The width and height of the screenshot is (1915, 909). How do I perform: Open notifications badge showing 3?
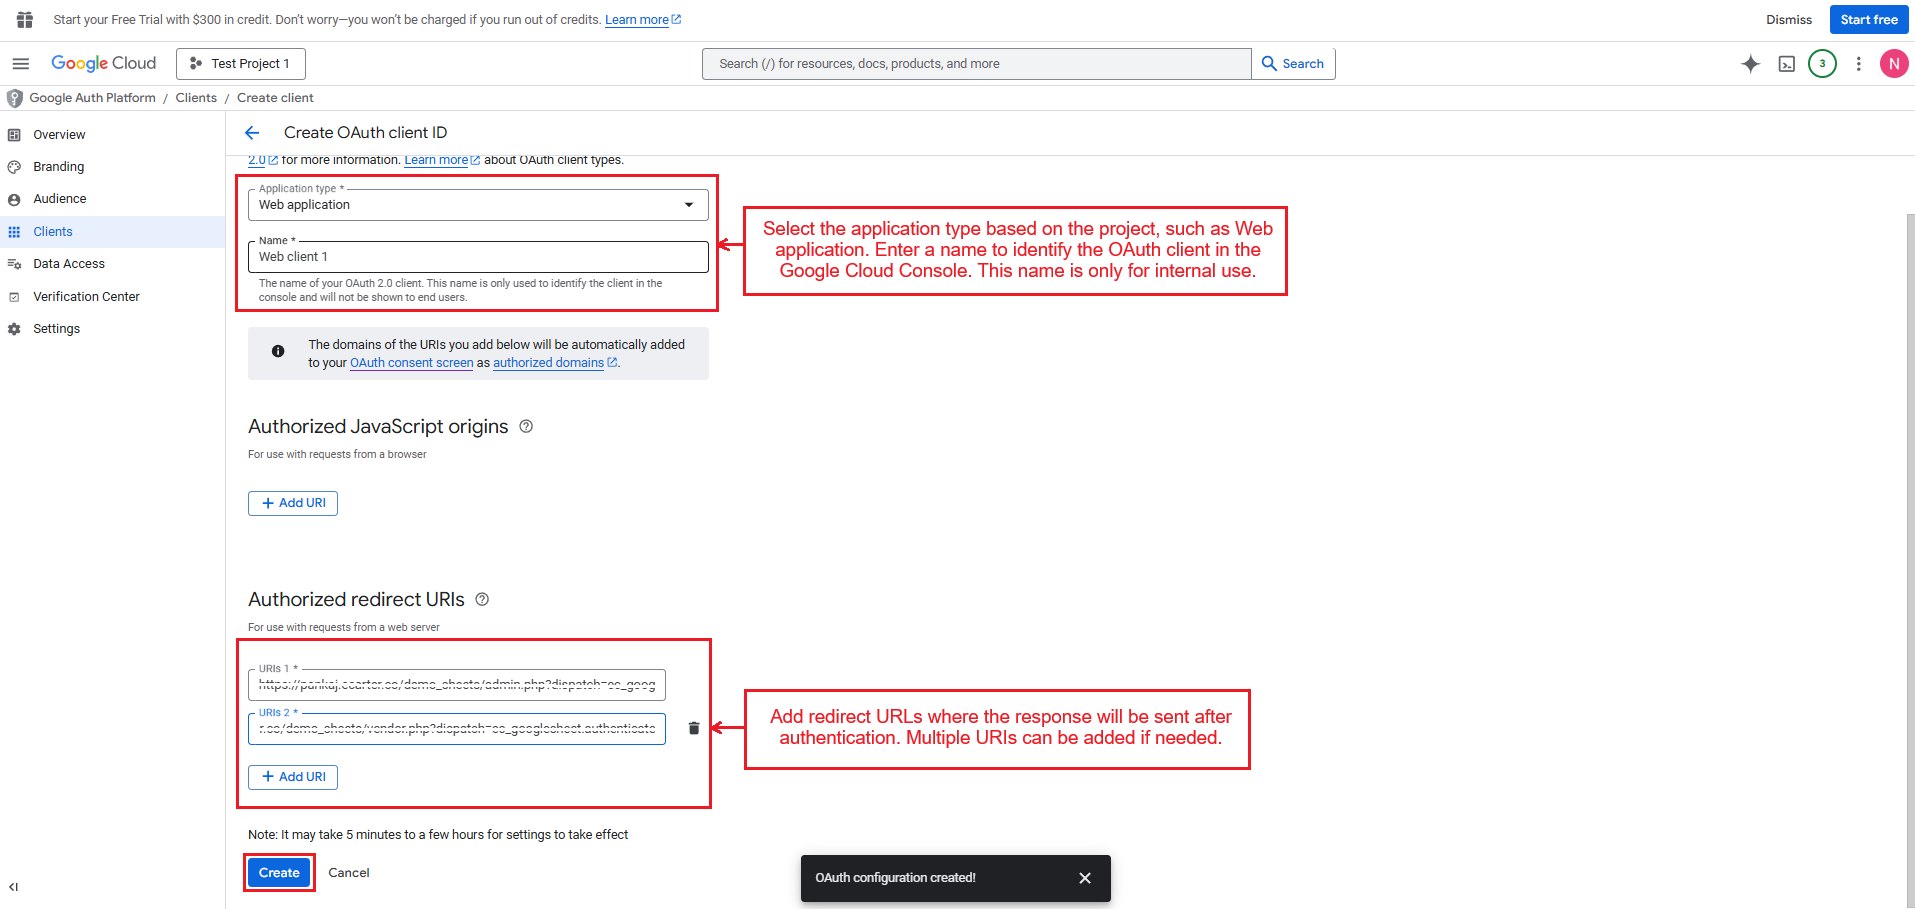[x=1821, y=64]
